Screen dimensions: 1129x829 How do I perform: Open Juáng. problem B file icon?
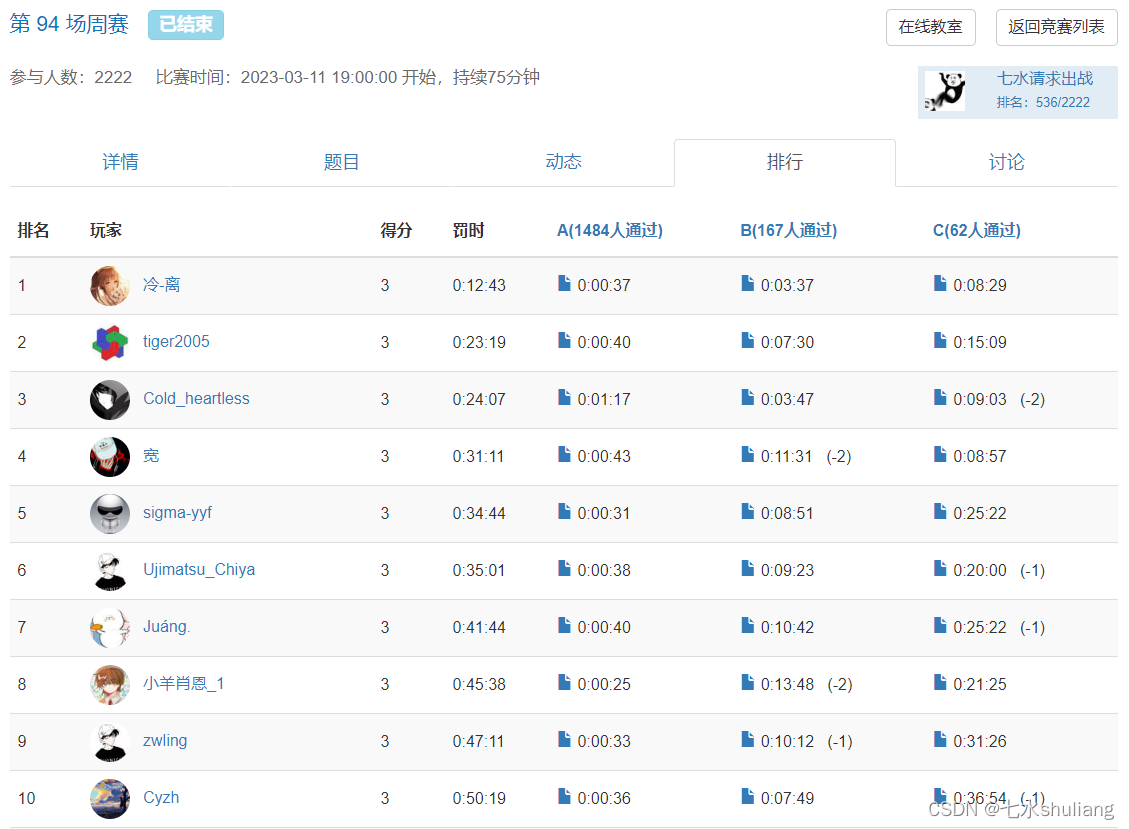747,625
